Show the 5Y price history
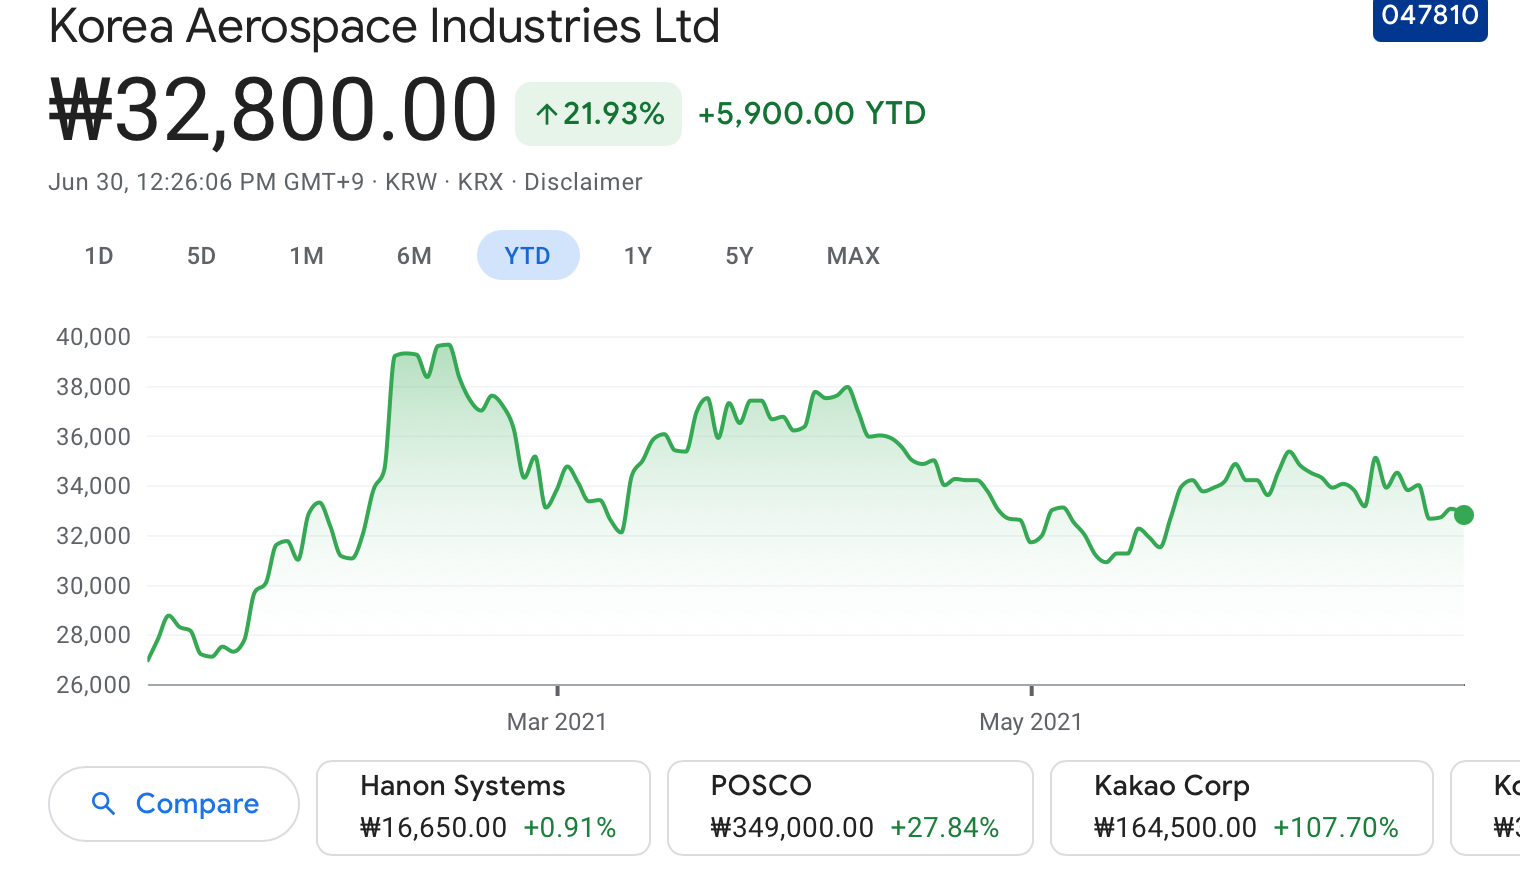 [739, 256]
